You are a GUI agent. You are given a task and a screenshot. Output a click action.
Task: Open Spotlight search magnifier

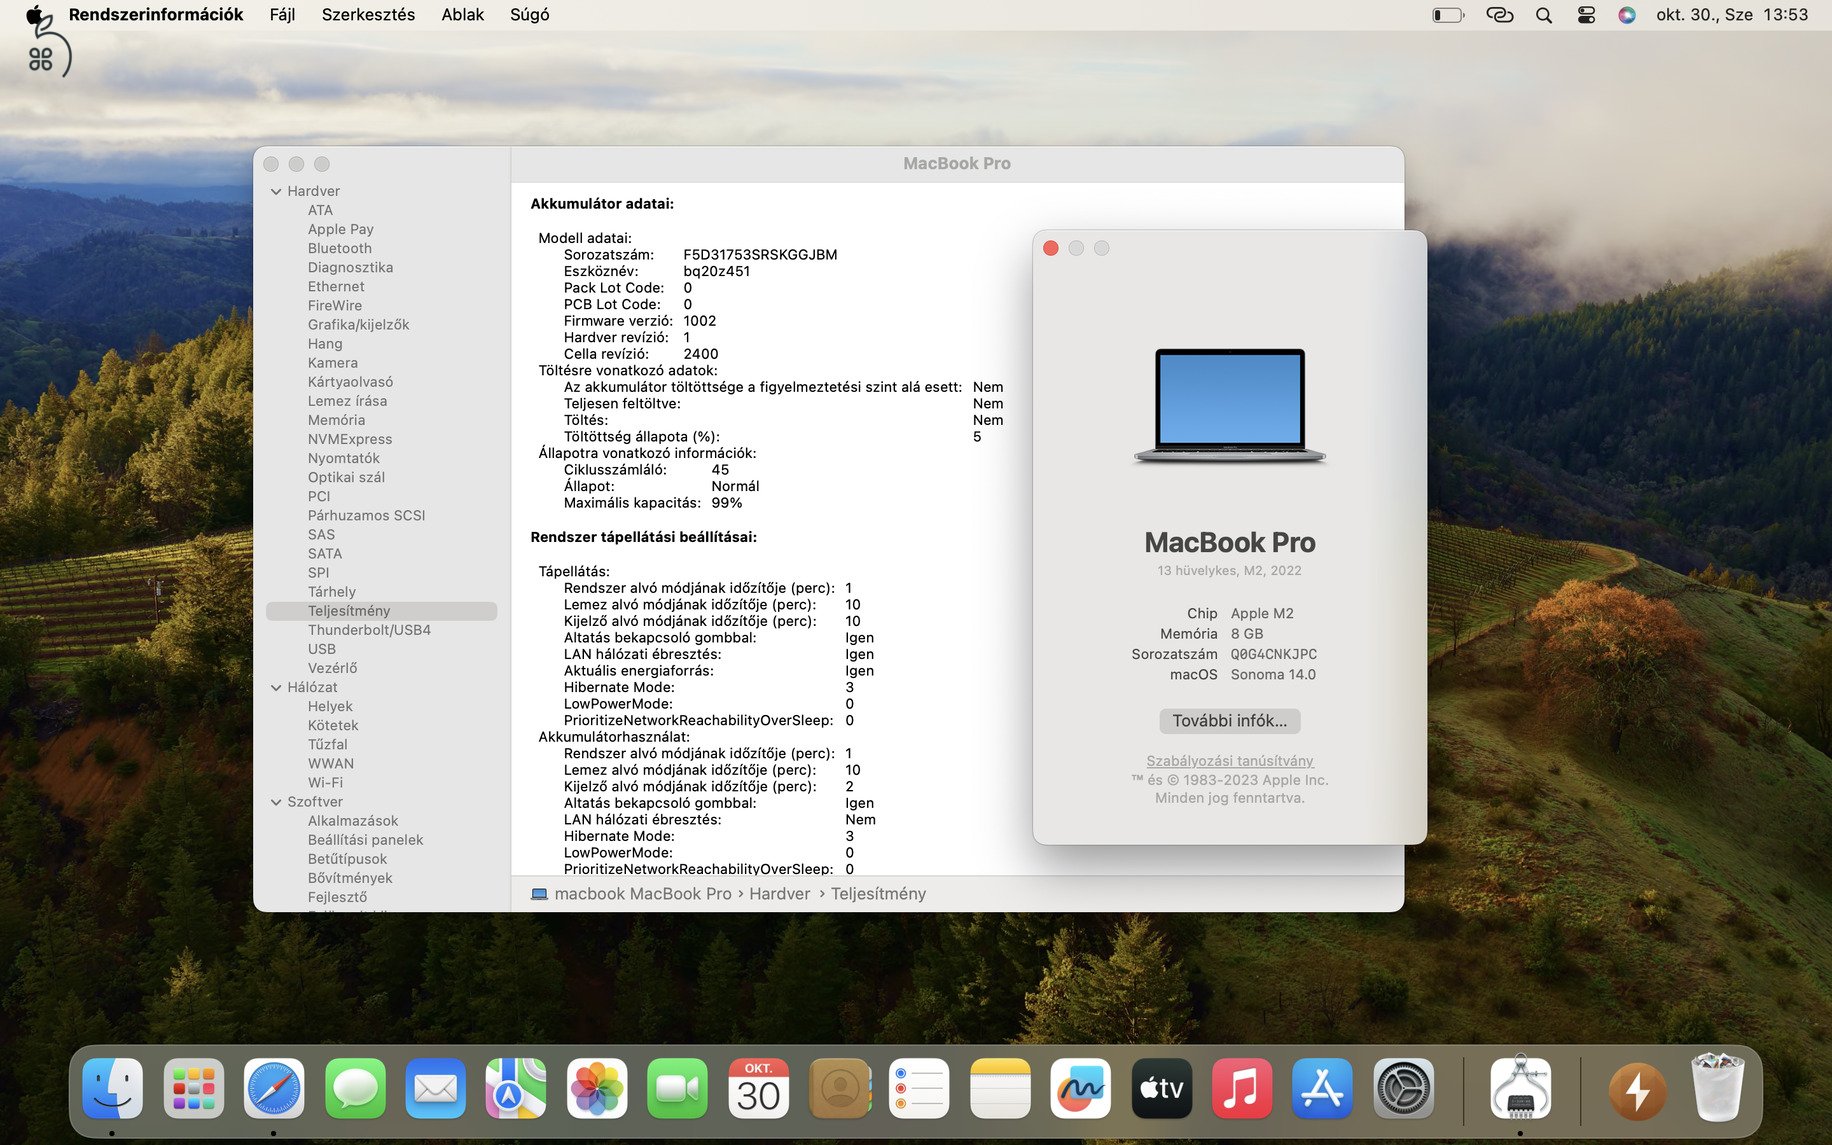[1544, 15]
